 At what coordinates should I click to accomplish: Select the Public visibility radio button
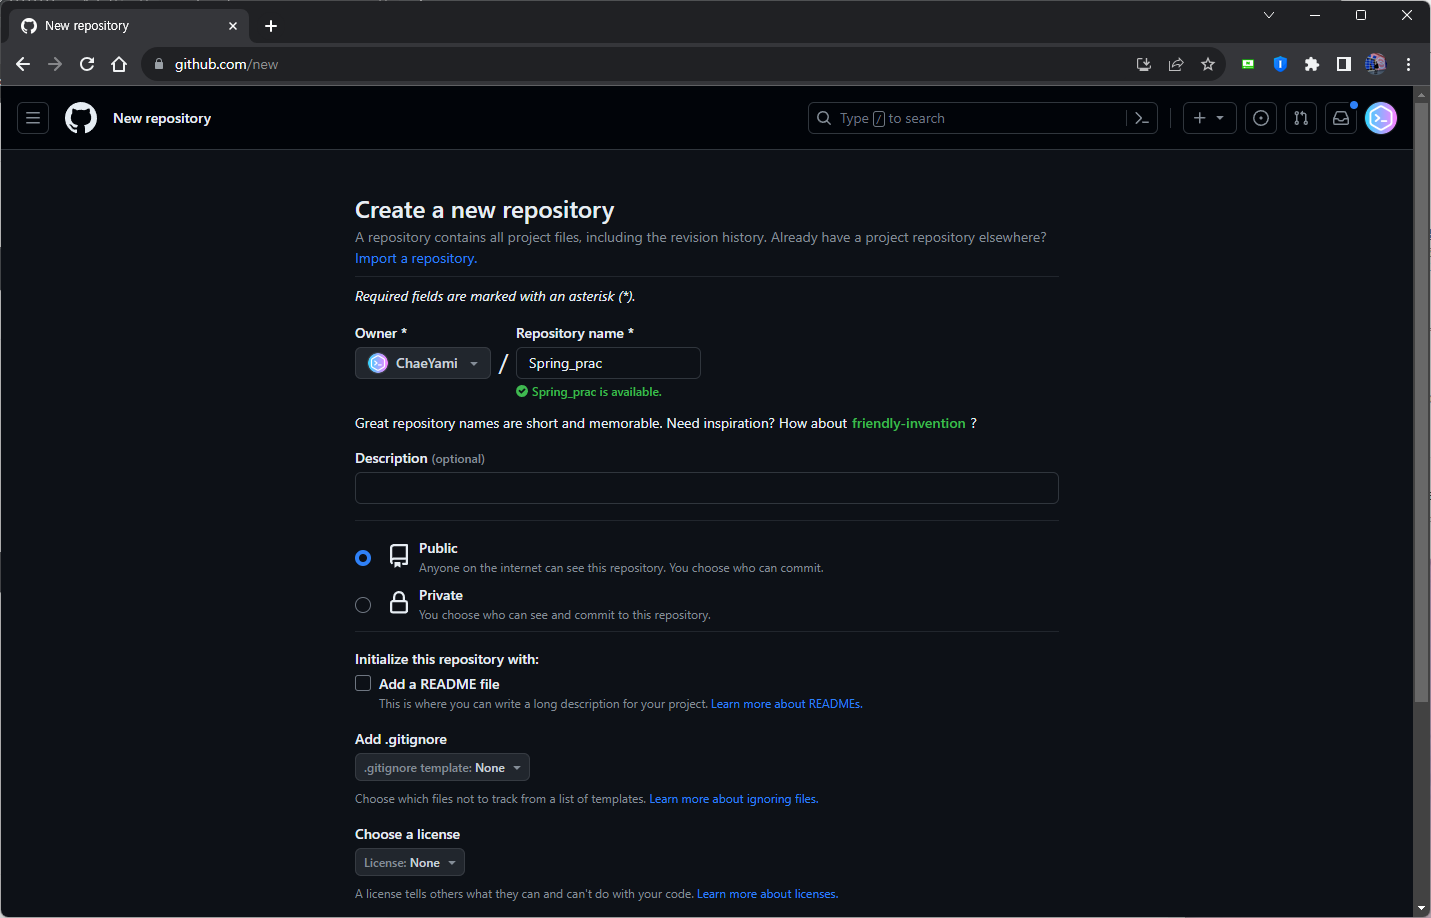[363, 558]
